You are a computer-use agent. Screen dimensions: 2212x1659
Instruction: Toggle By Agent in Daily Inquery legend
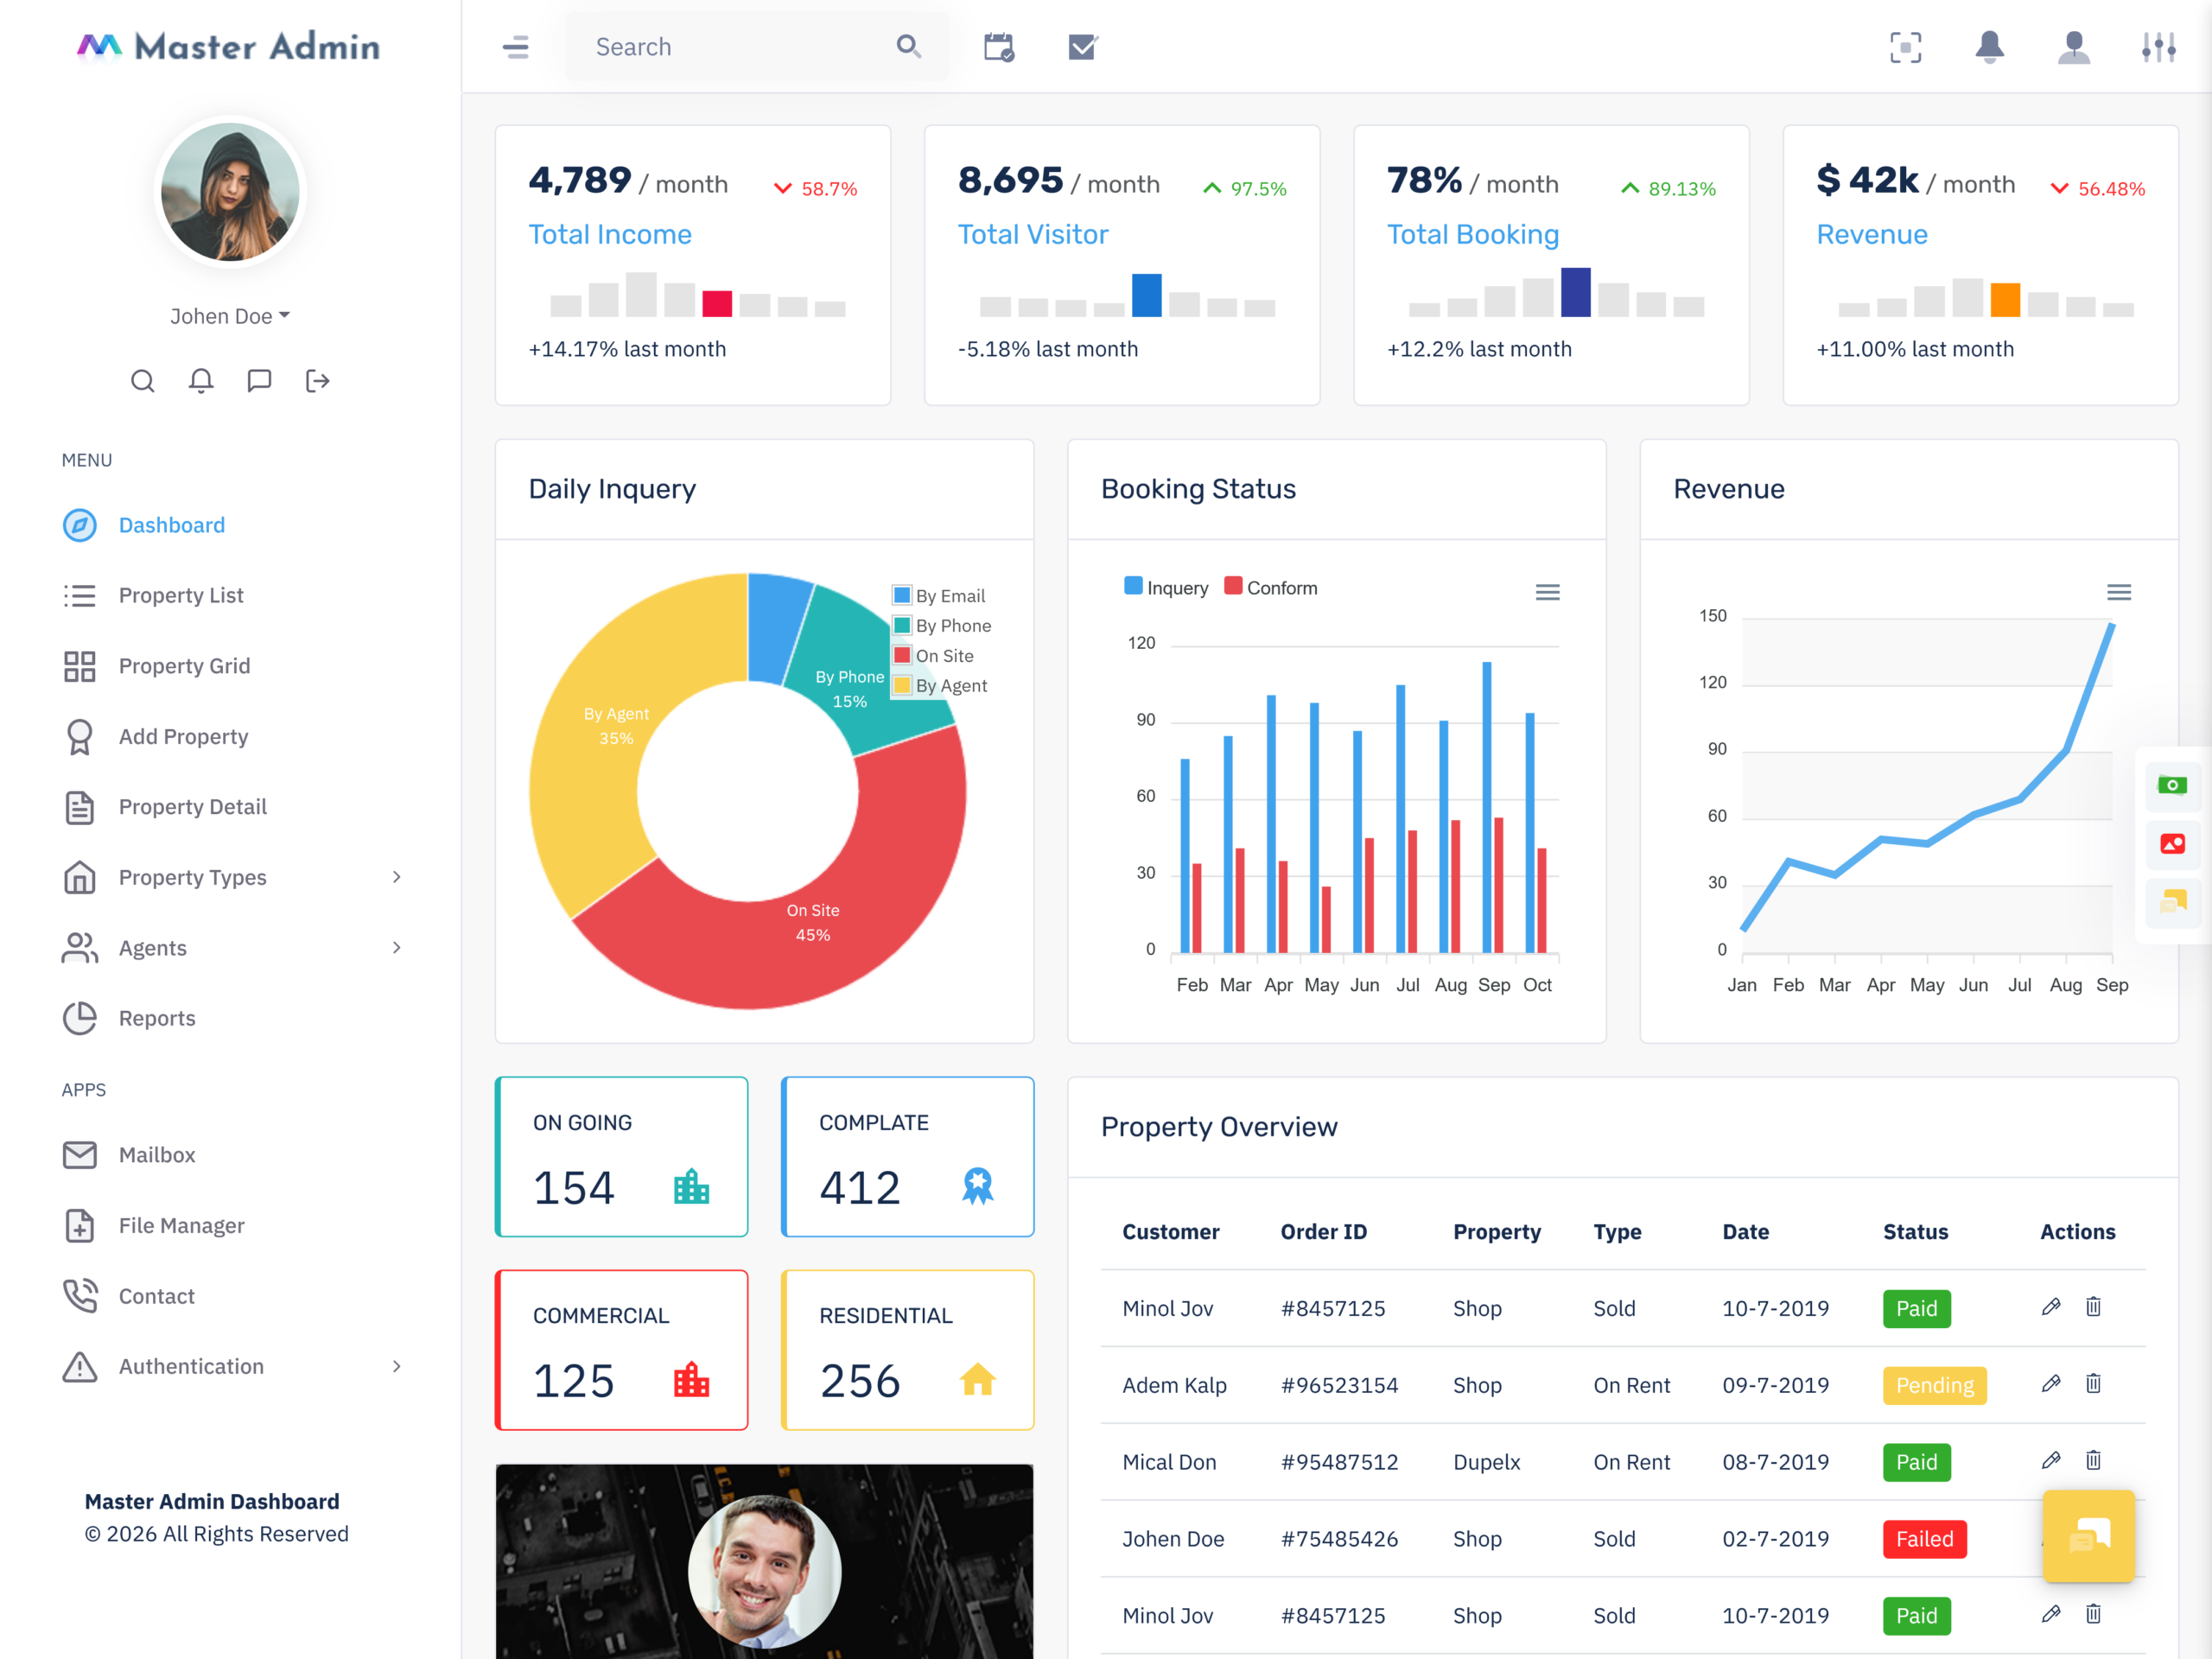(939, 686)
